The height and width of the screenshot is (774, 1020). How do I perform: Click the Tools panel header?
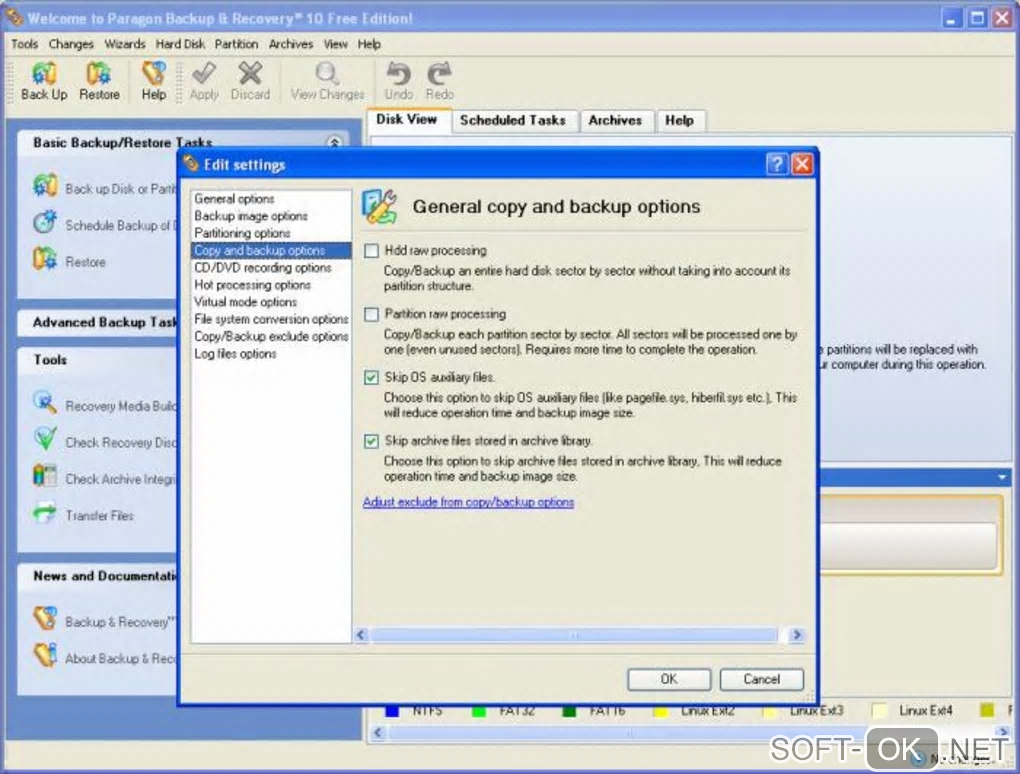click(x=98, y=360)
